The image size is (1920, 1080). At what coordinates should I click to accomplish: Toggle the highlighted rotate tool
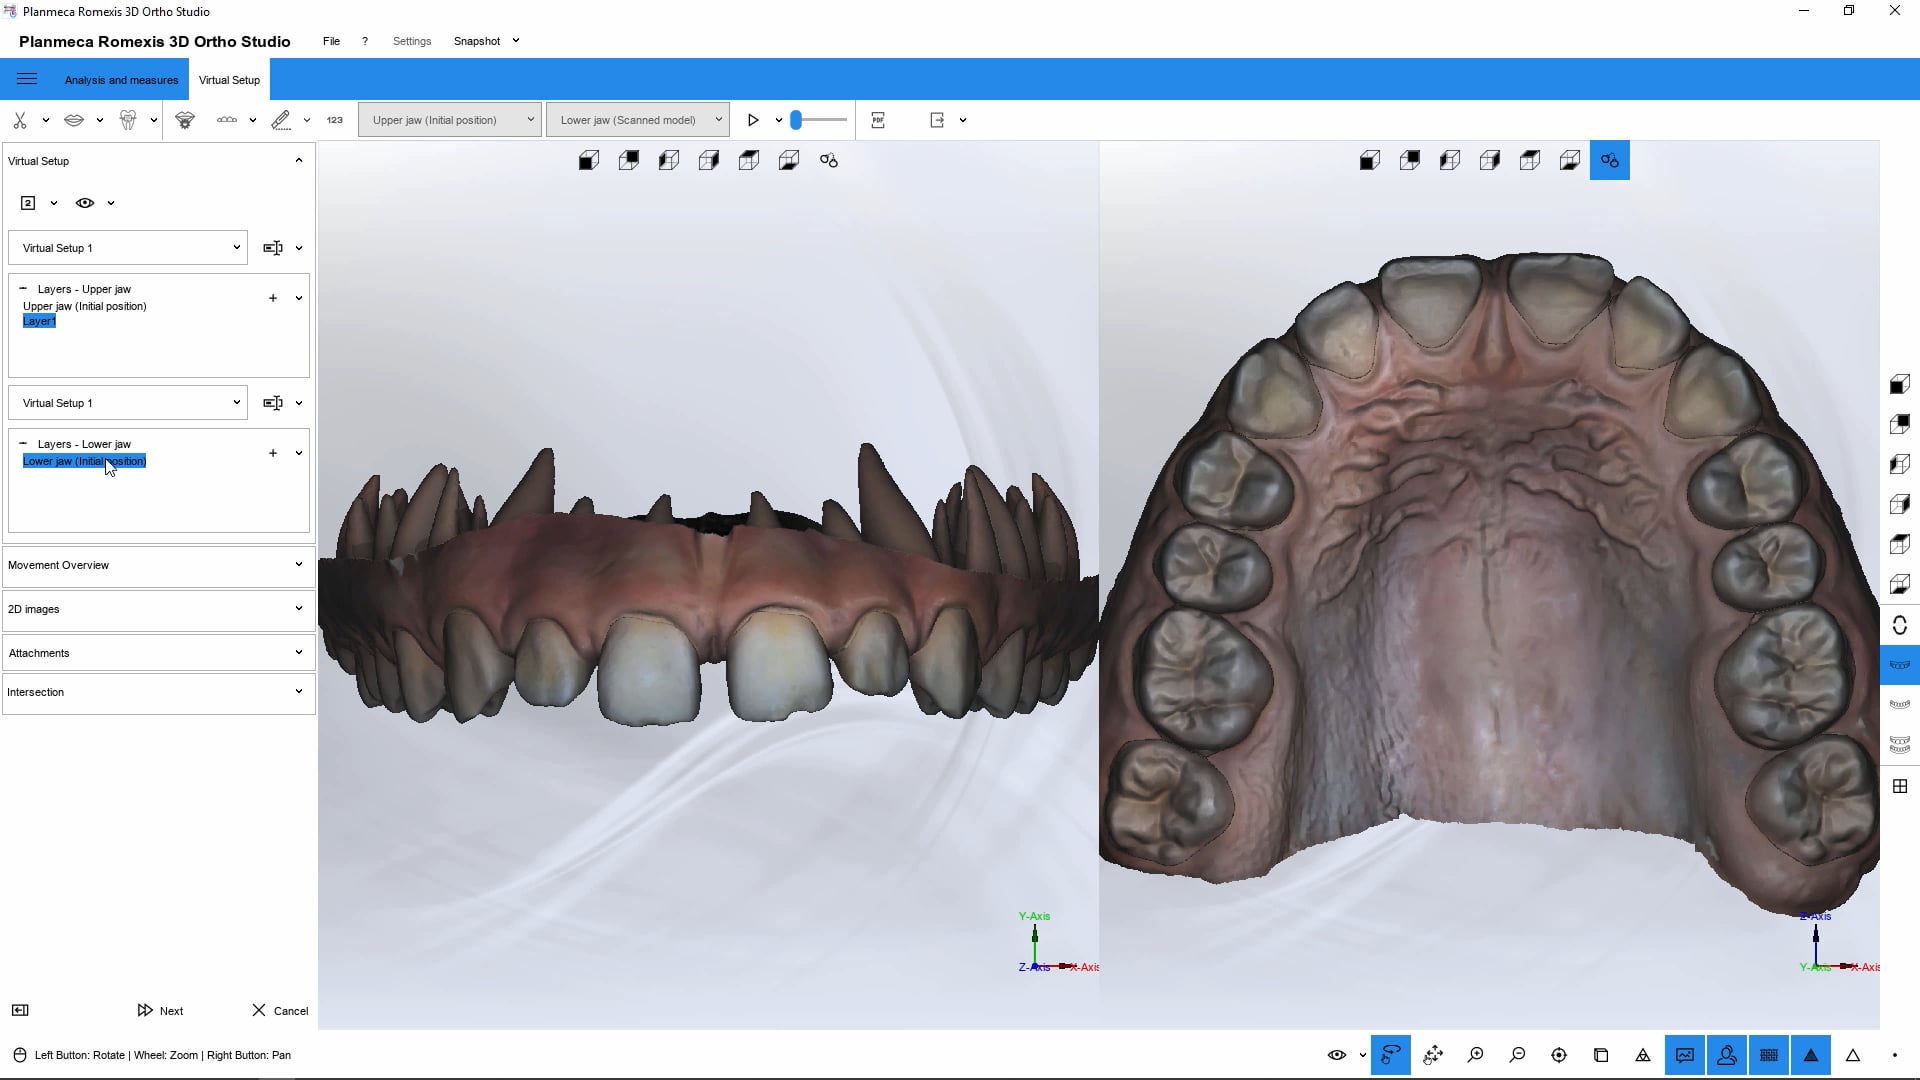point(1390,1055)
